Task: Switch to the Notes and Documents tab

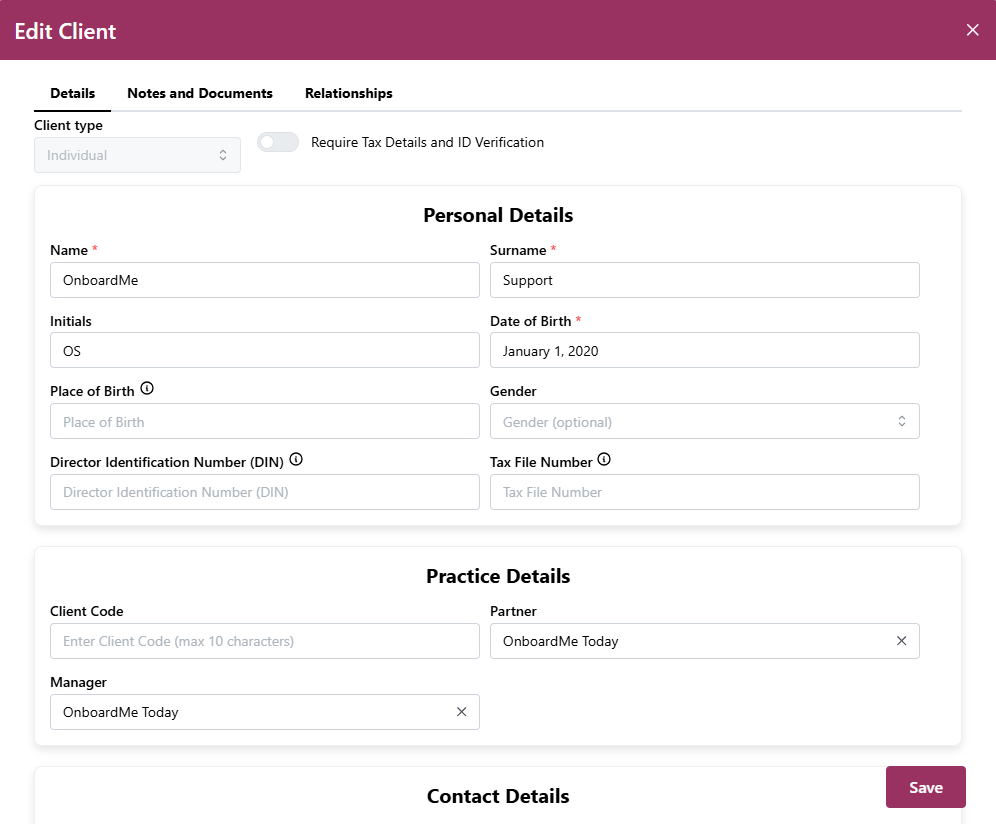Action: pyautogui.click(x=200, y=93)
